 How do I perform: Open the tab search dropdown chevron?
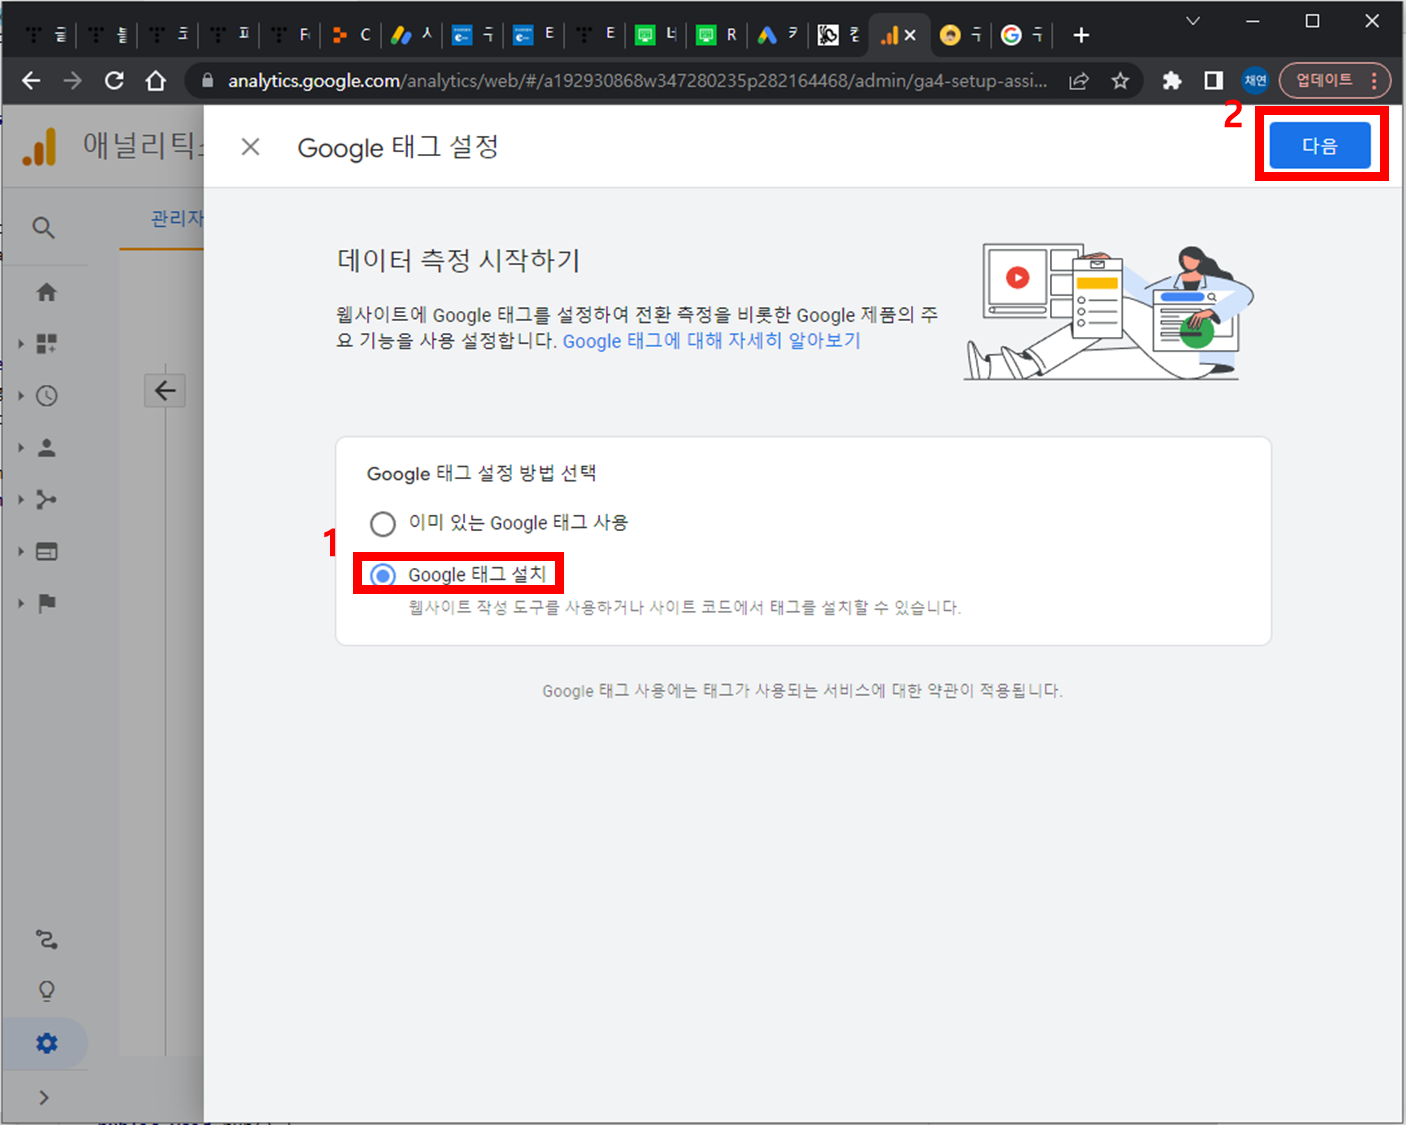(1193, 21)
